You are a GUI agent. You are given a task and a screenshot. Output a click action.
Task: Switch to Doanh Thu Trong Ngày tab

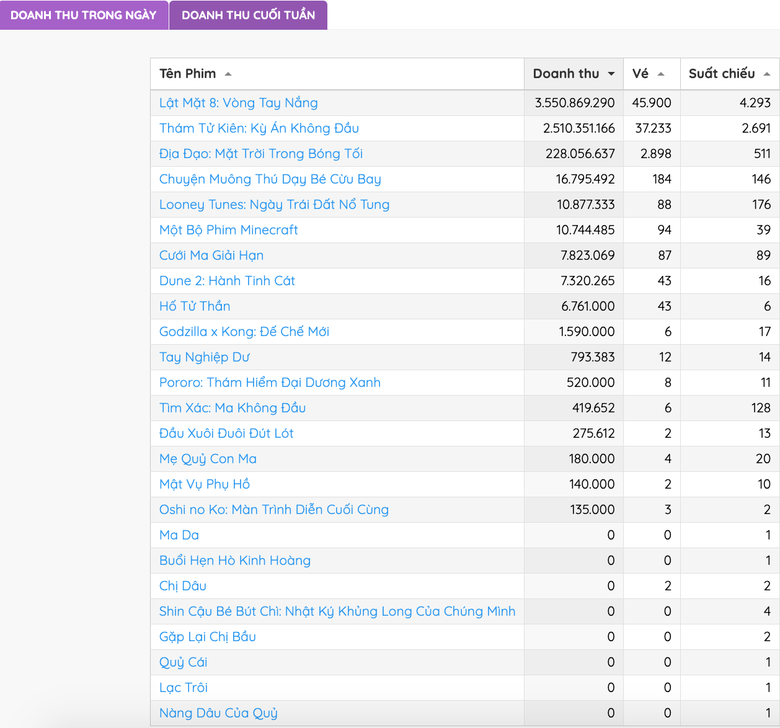(83, 15)
